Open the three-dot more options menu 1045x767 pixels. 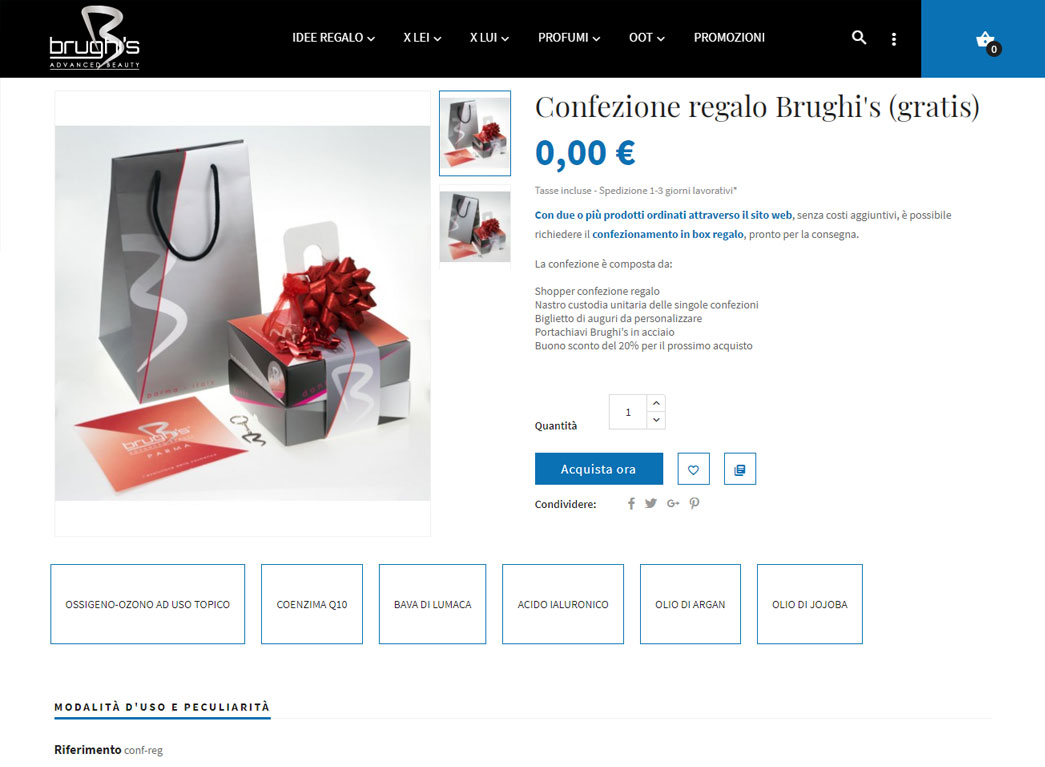(894, 39)
